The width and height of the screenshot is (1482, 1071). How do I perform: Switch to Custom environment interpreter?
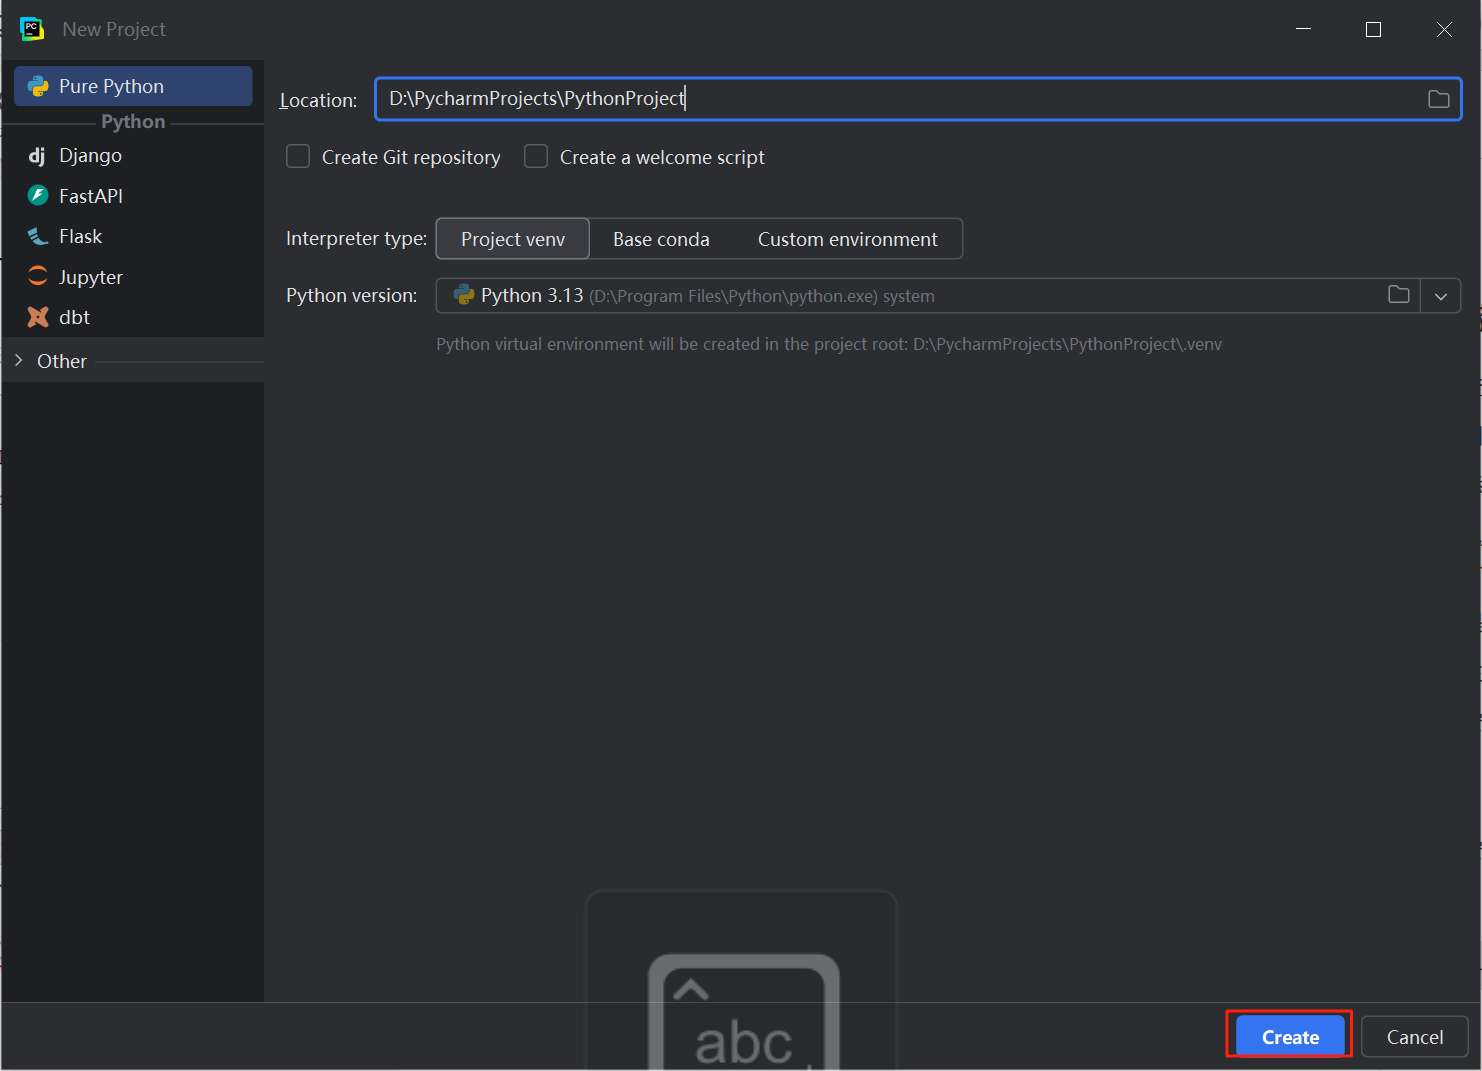848,239
